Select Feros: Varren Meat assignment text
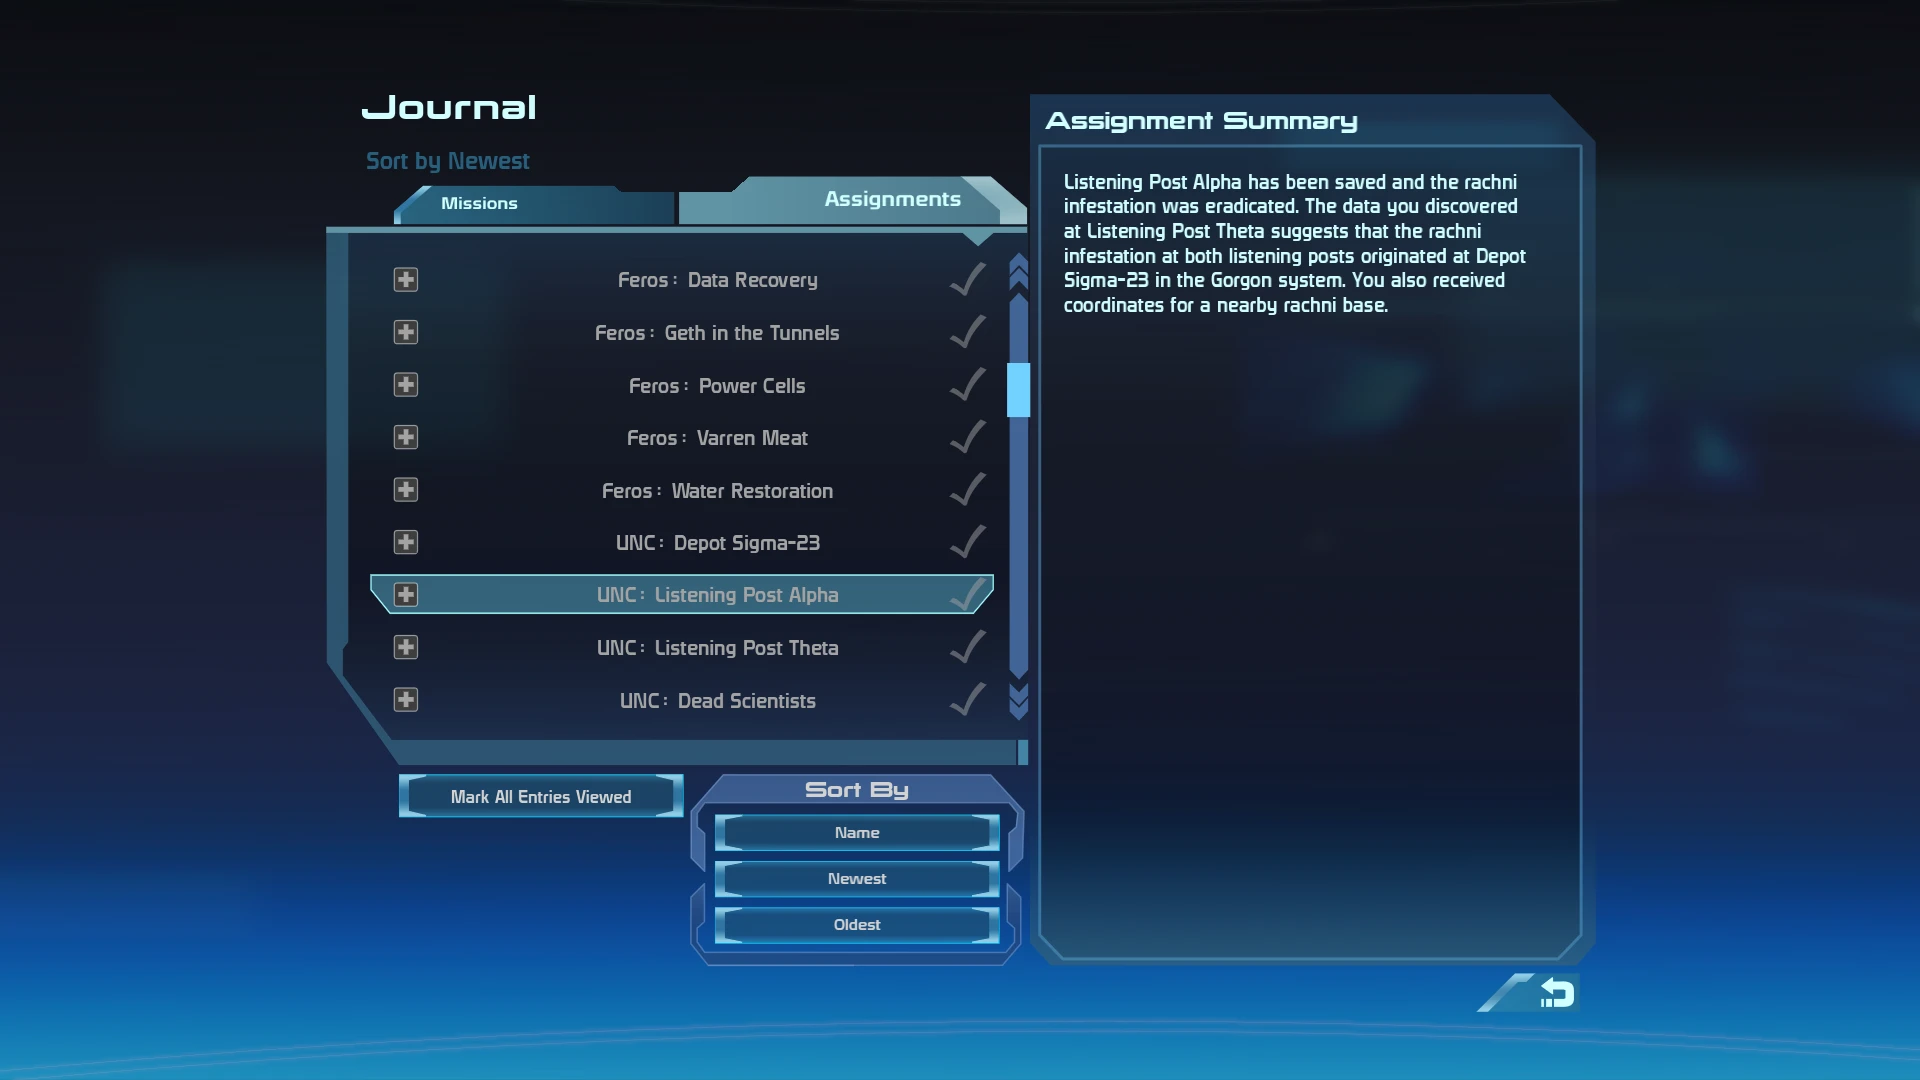This screenshot has width=1920, height=1080. tap(717, 438)
